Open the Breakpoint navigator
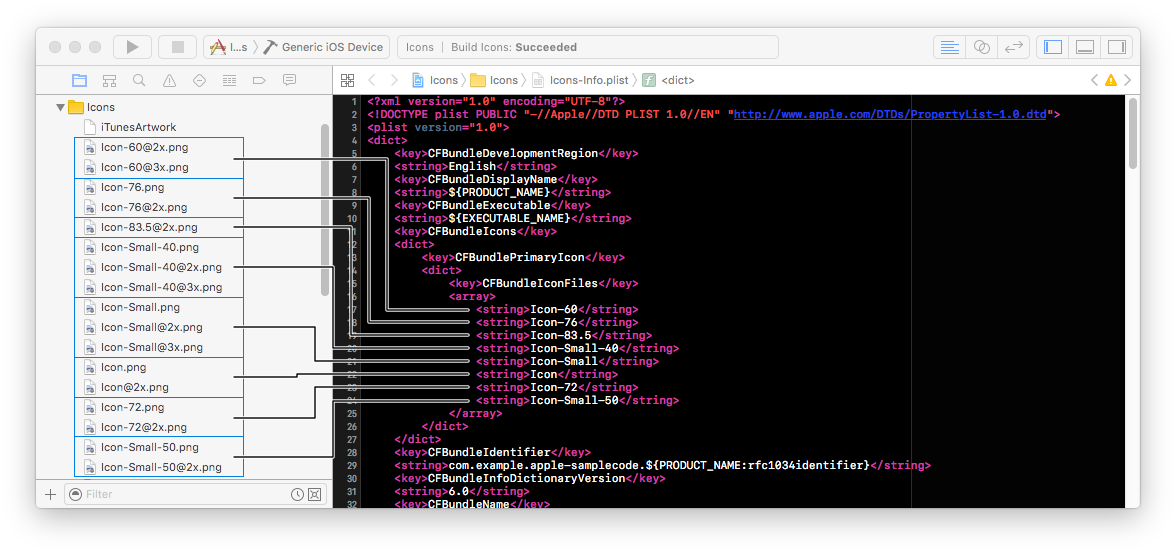Screen dimensions: 1176x552 click(259, 80)
